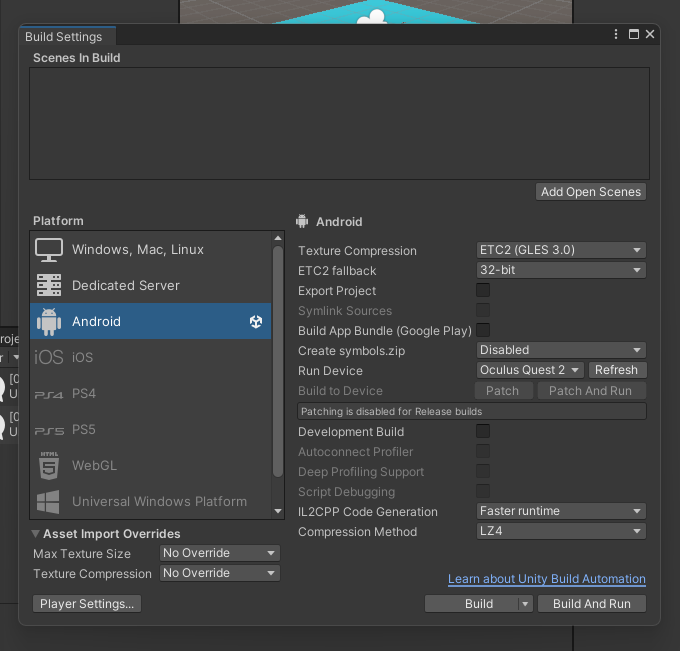Screen dimensions: 680x651
Task: Open the Texture Compression ETC2 (GLES 3.0) dropdown
Action: (x=561, y=250)
